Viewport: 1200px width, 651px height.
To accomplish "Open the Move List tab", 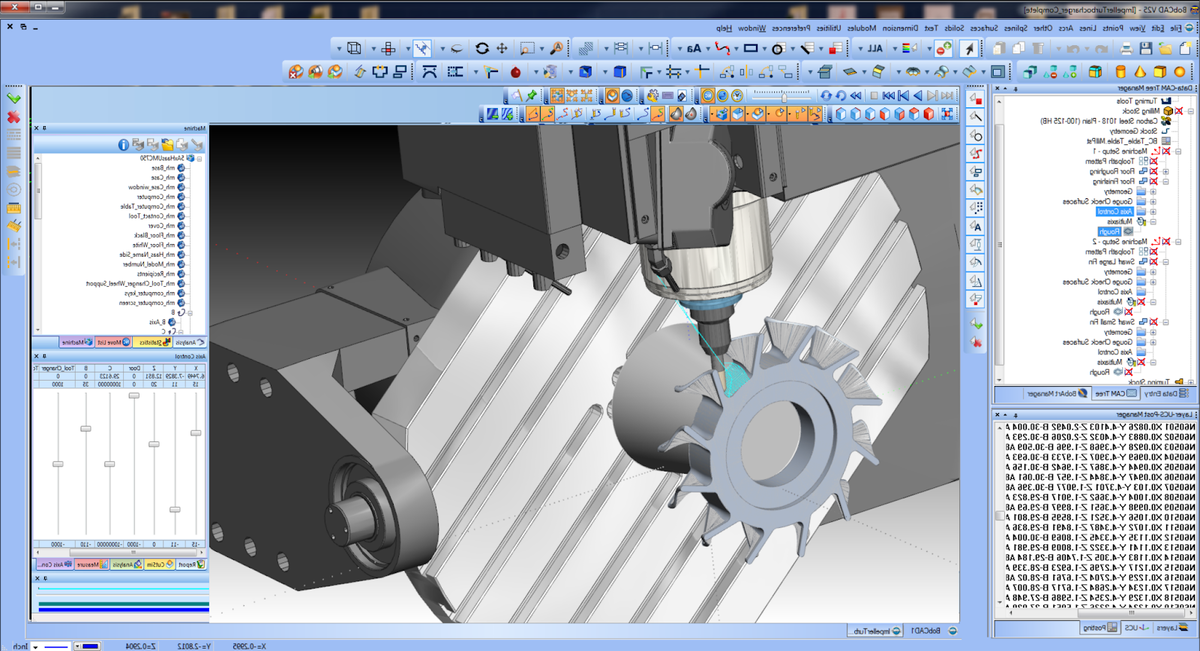I will [112, 342].
